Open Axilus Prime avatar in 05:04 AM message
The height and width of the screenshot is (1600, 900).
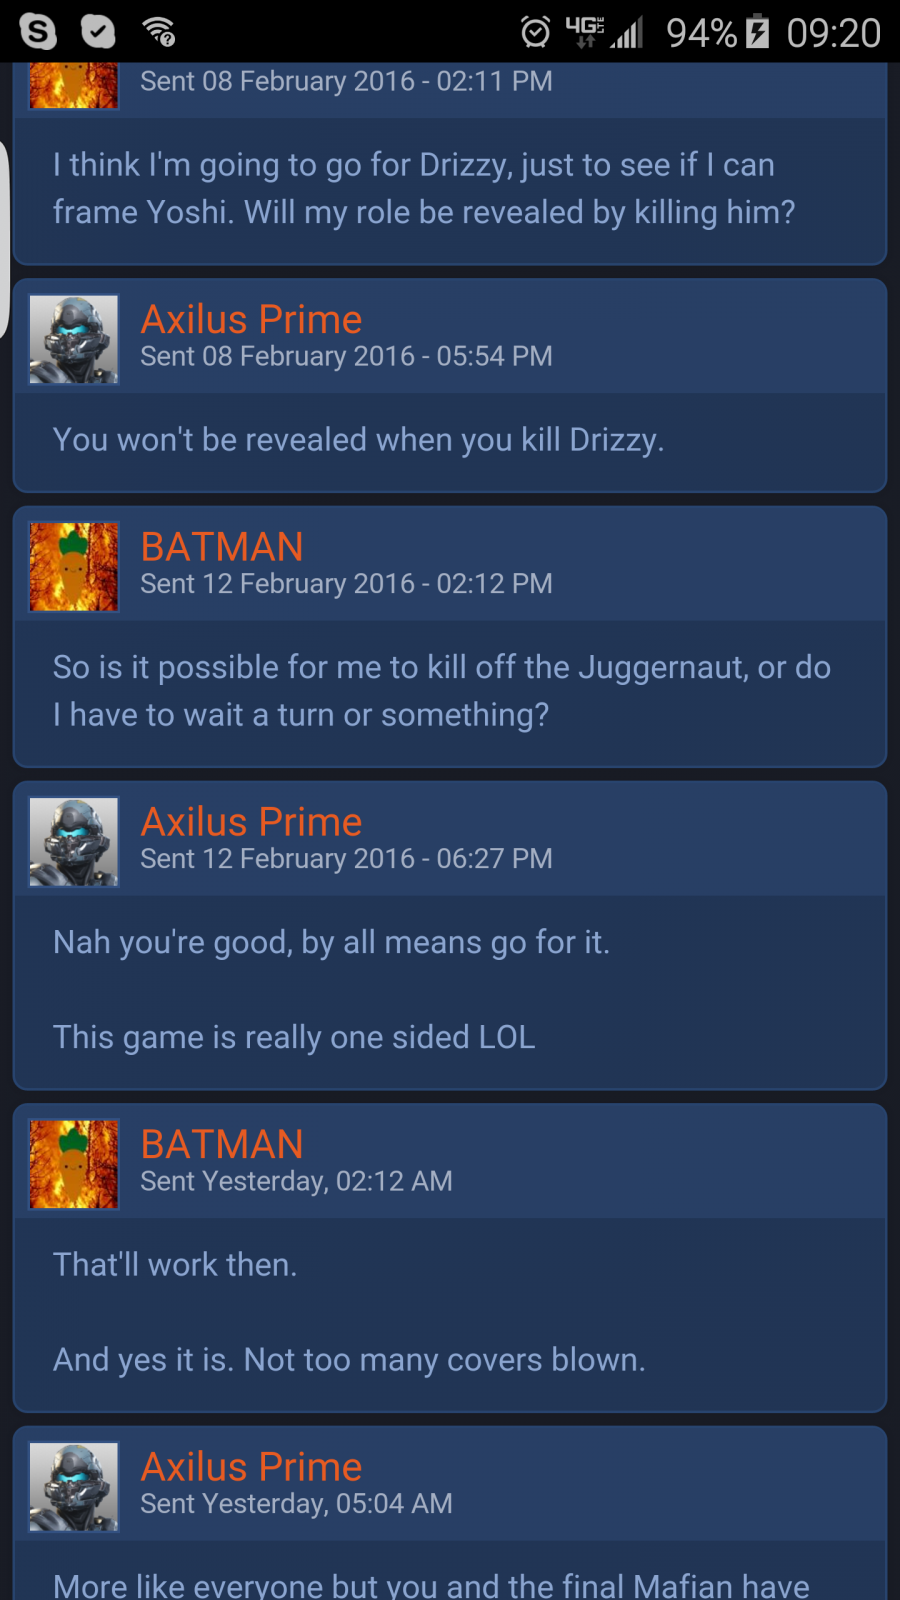pyautogui.click(x=74, y=1487)
